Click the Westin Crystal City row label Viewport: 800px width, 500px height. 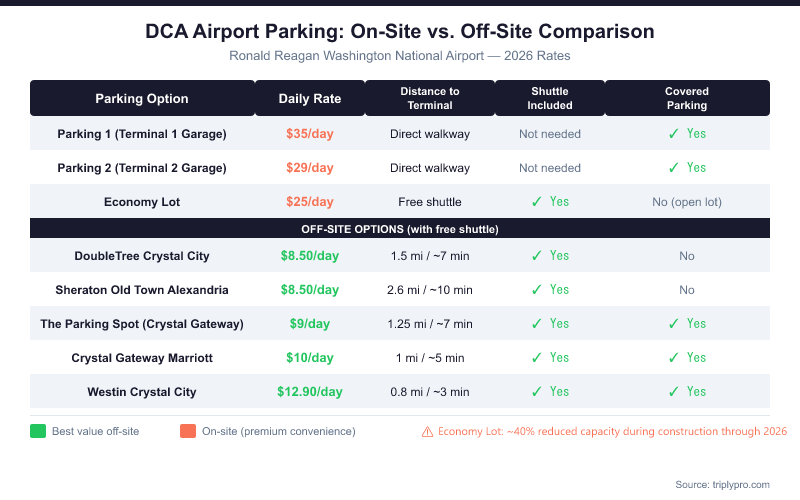(142, 391)
